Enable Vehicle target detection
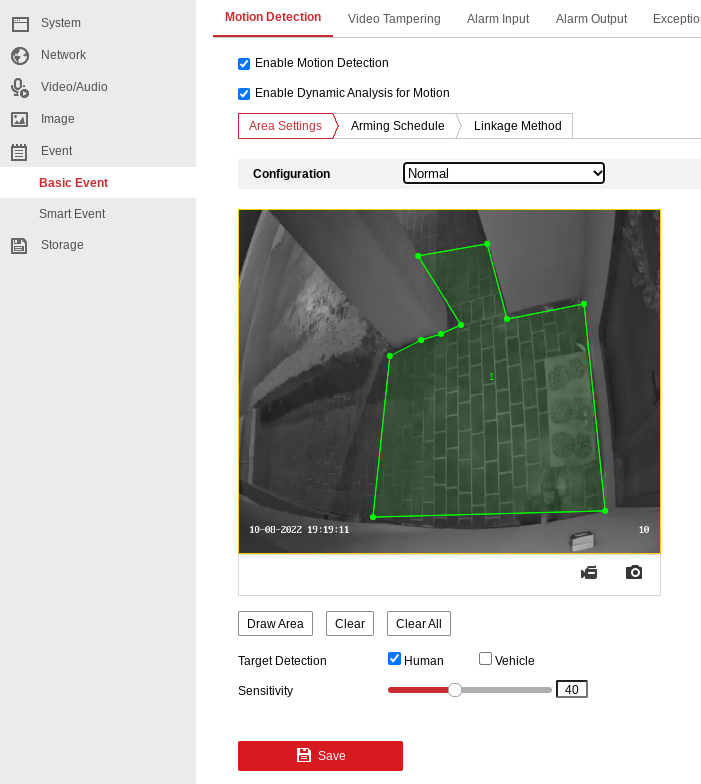 [486, 659]
